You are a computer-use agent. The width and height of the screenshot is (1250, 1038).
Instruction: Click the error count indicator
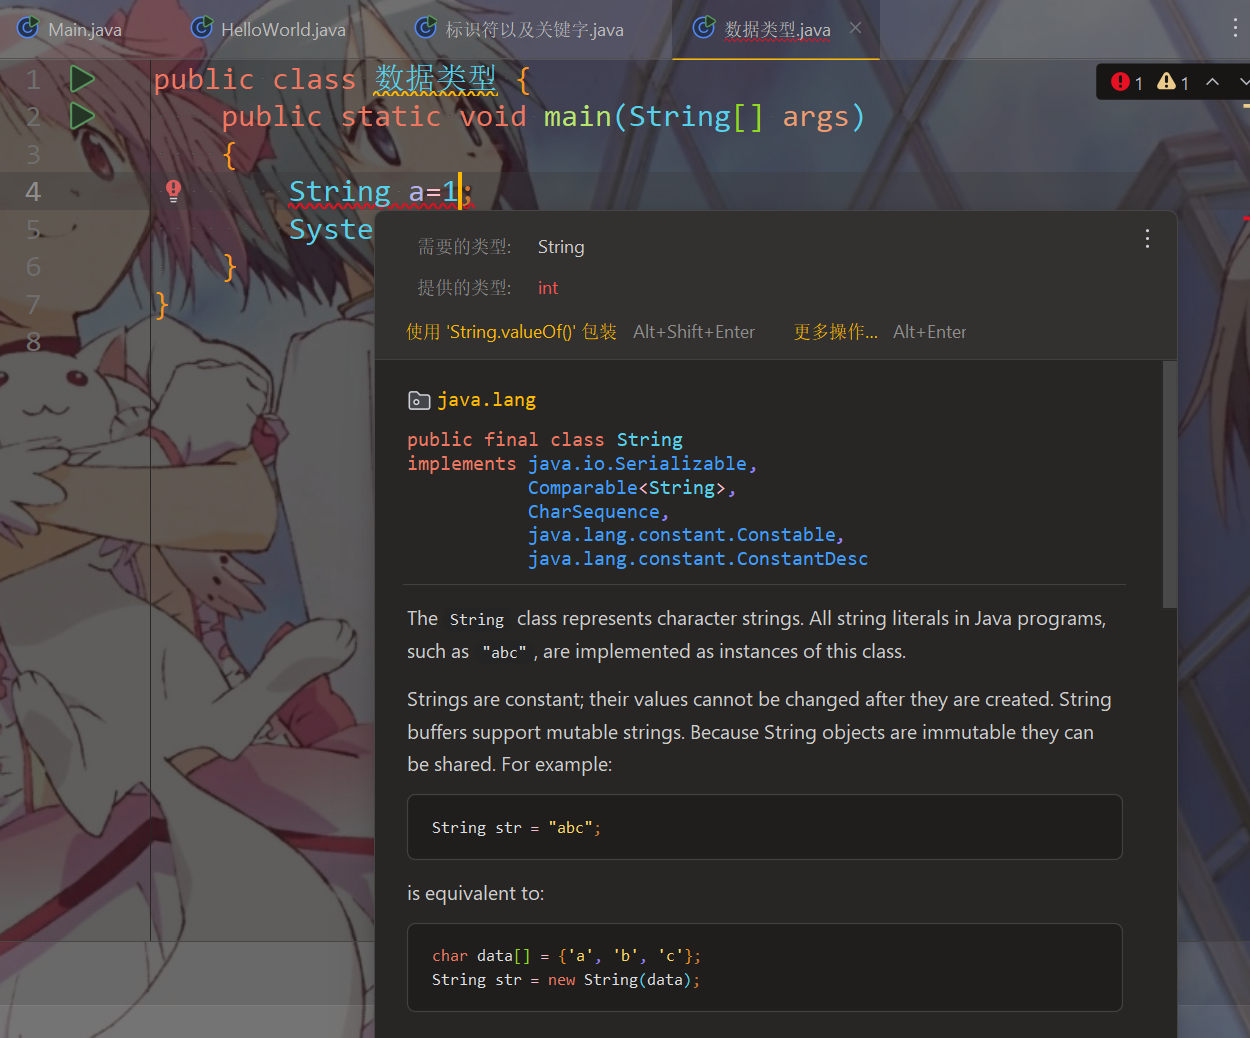1127,82
